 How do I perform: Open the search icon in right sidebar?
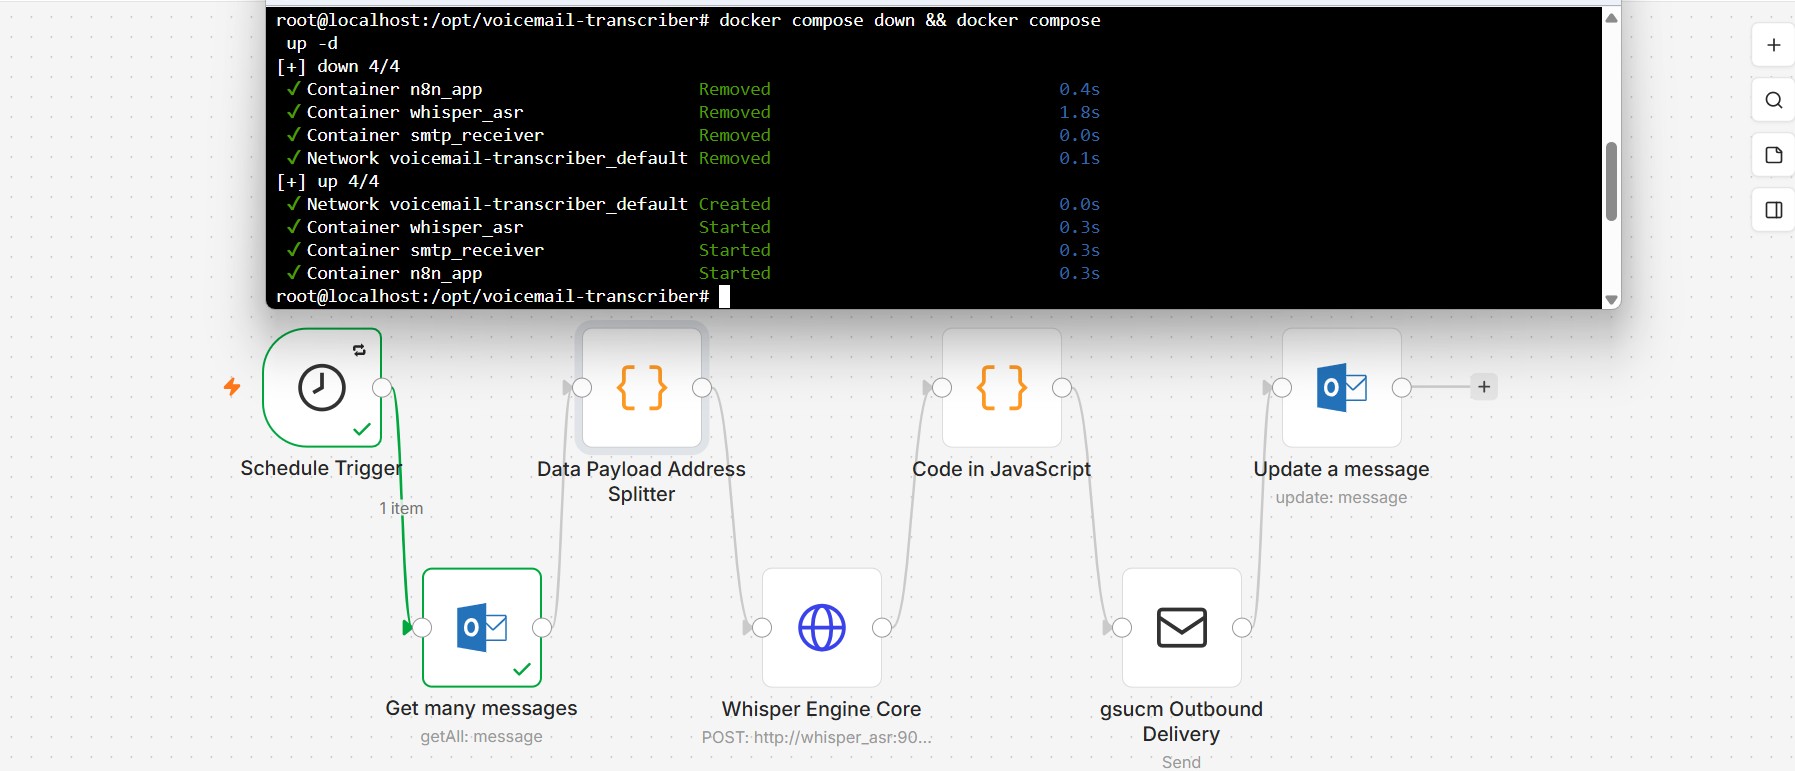click(1774, 100)
